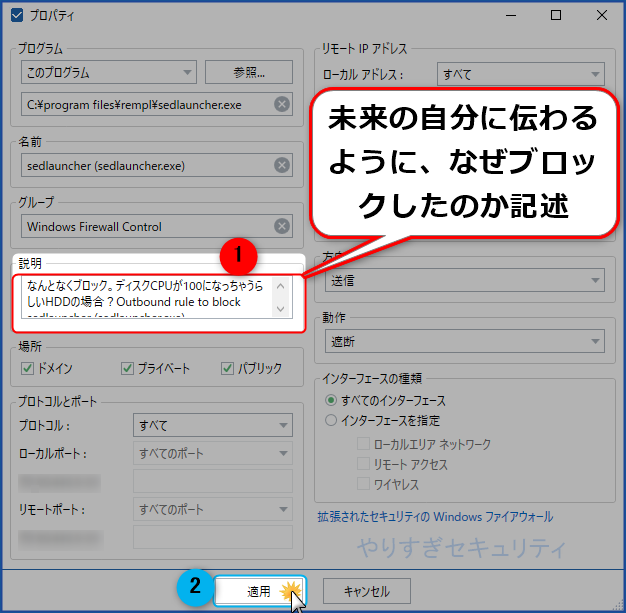
Task: Click the local port value input field
Action: [213, 481]
